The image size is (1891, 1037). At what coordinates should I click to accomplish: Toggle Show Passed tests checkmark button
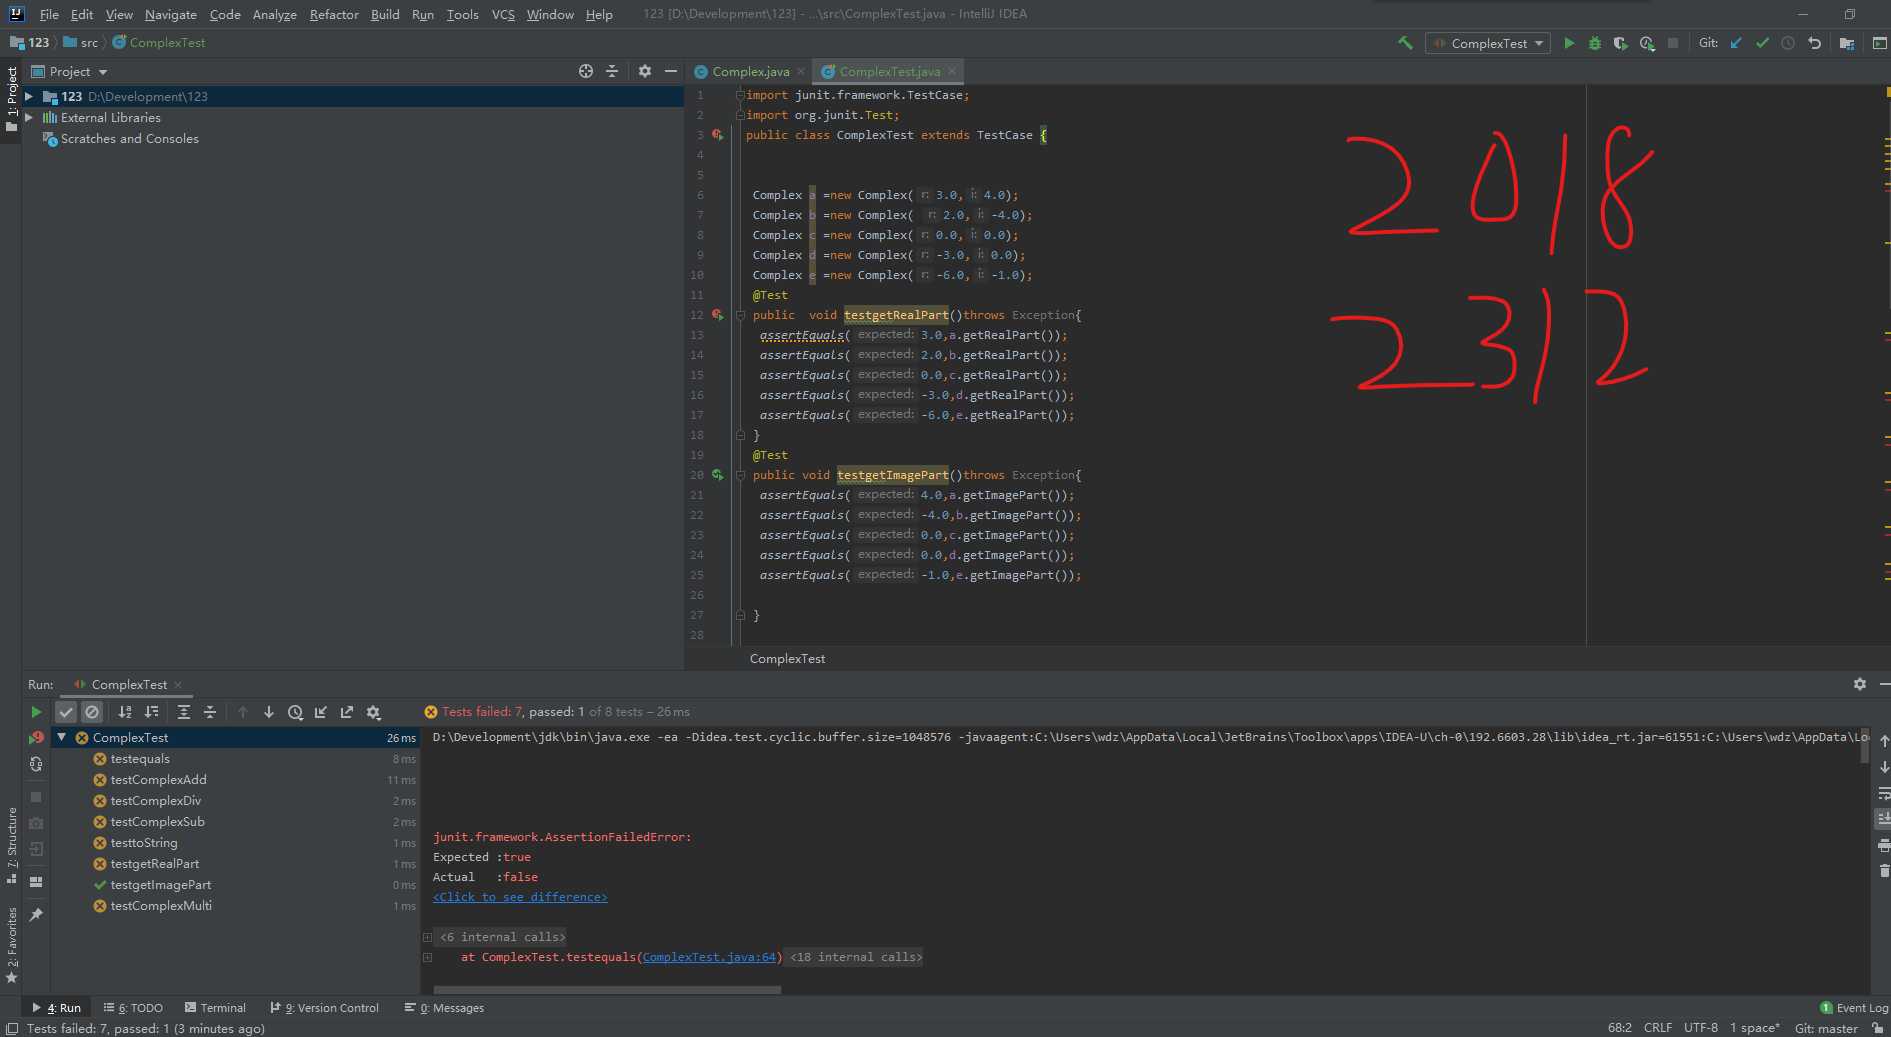point(66,712)
